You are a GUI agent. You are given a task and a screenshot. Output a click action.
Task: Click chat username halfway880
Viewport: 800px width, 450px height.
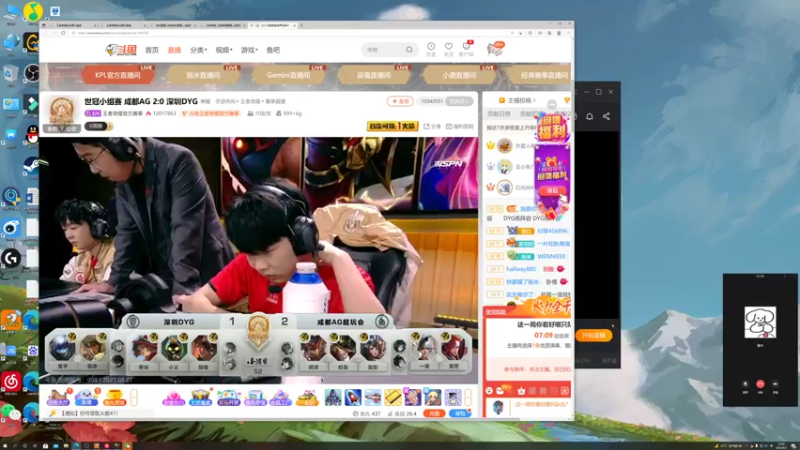520,269
